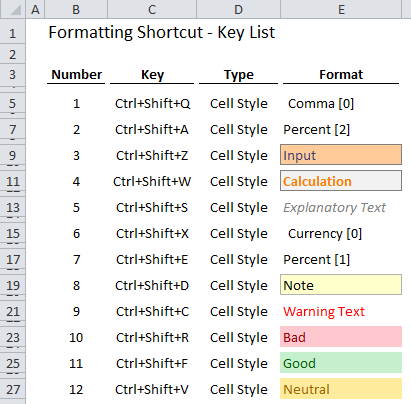Click 'Cell Style' in the Ctrl+Shift+Q row
Screen dimensions: 411x404
click(239, 104)
